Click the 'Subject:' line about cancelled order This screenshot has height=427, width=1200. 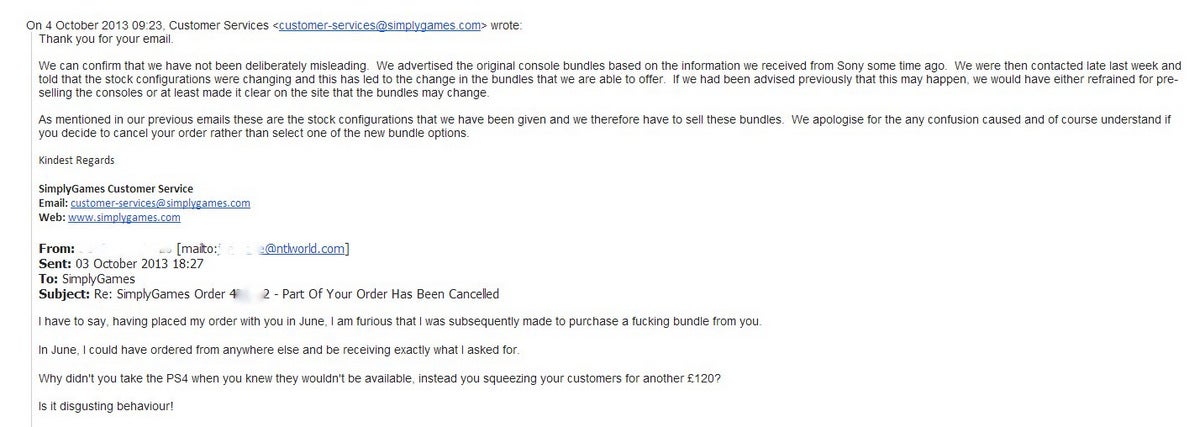click(268, 294)
